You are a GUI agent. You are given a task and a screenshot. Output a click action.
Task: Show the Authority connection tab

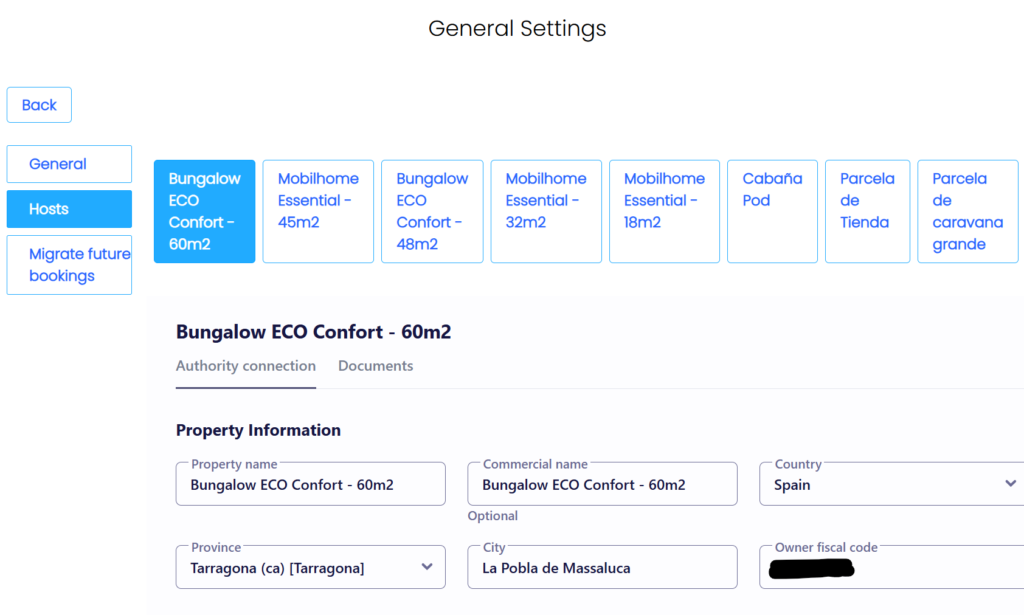(246, 366)
